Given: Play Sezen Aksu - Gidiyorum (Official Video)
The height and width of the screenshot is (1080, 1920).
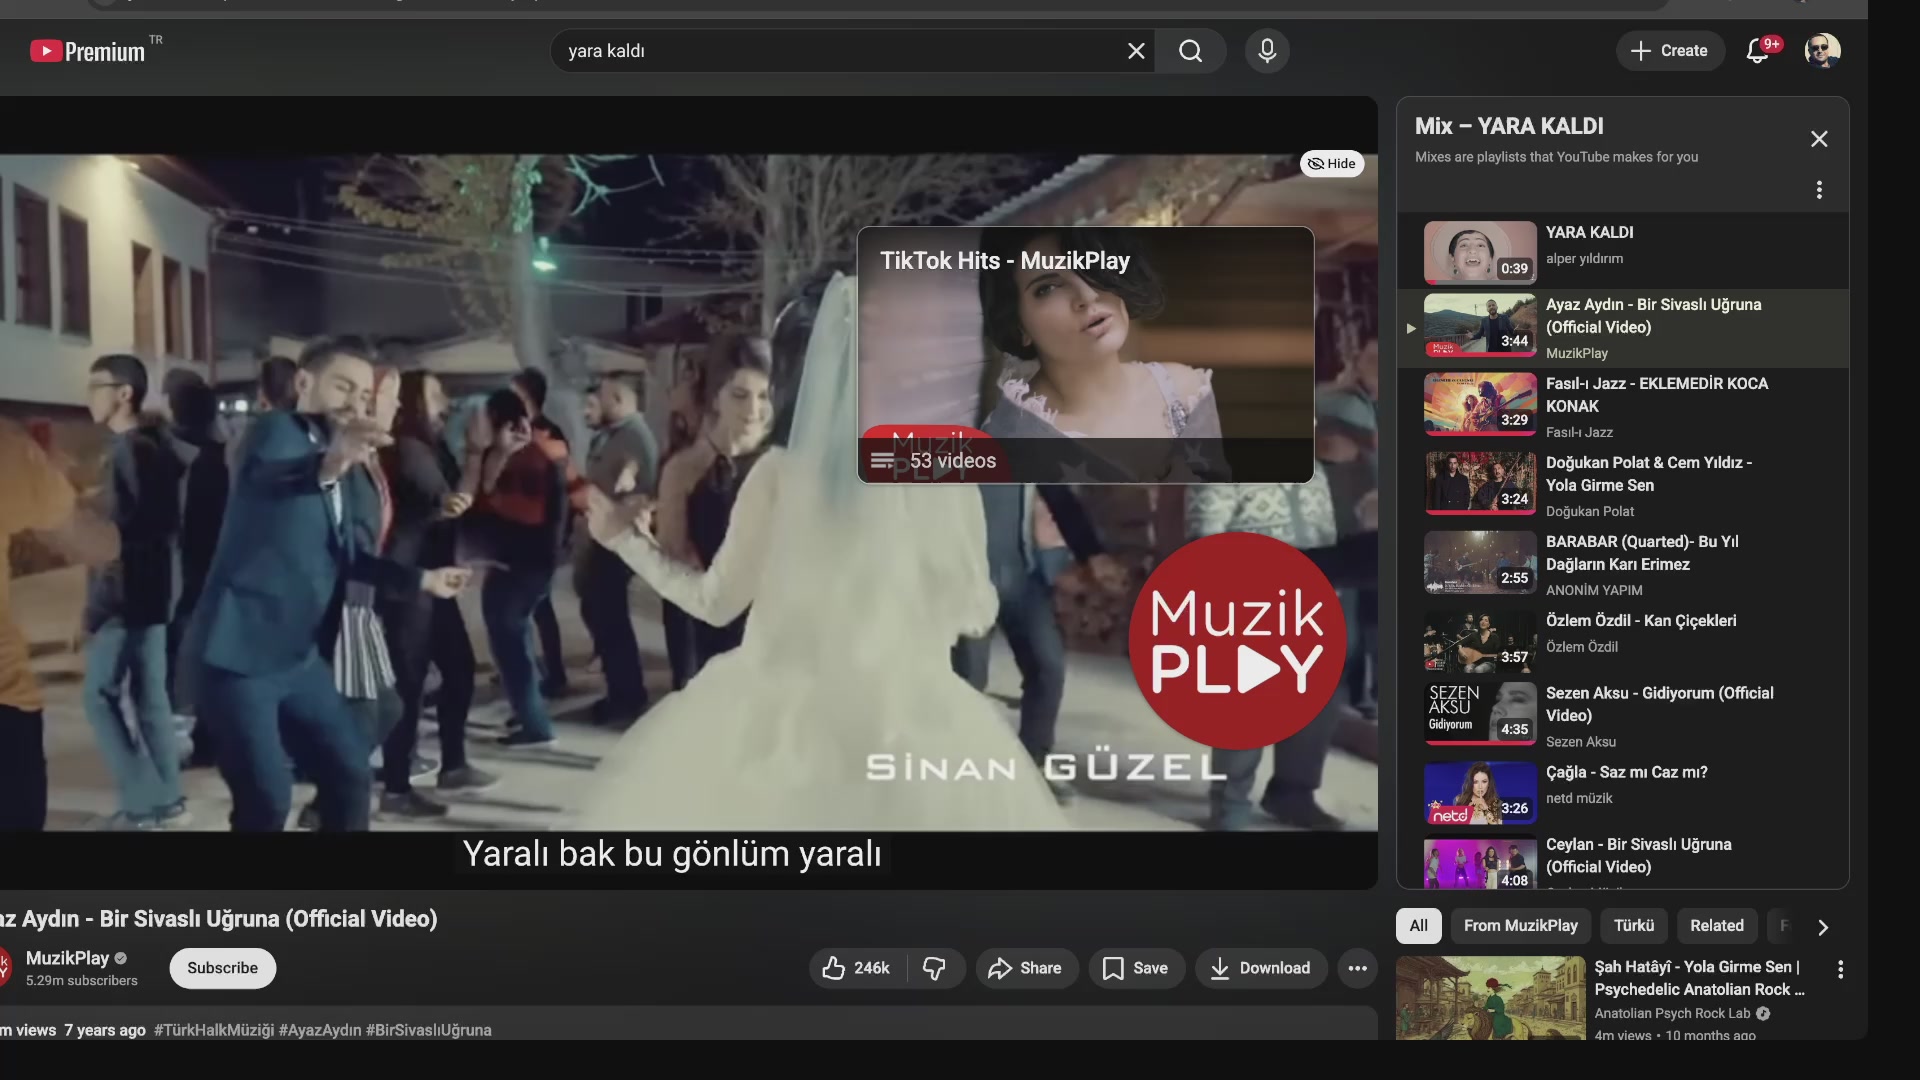Looking at the screenshot, I should click(1622, 717).
